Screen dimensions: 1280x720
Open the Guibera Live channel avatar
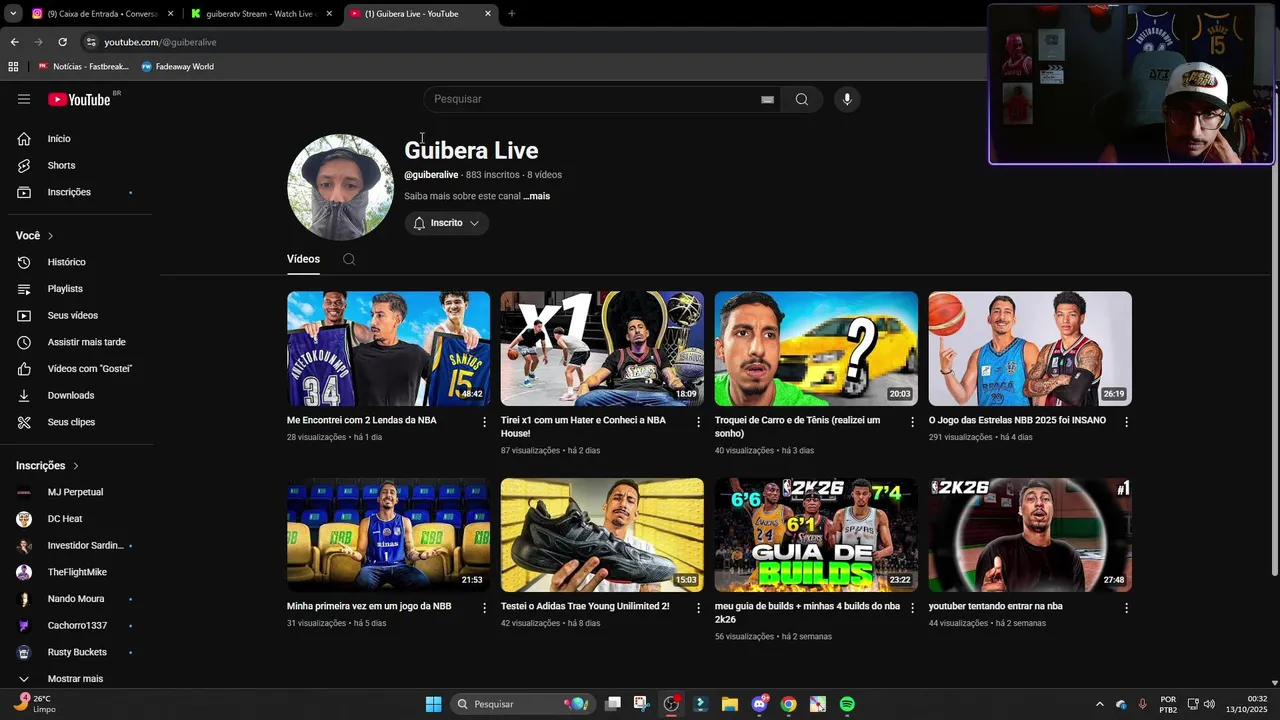click(x=341, y=187)
